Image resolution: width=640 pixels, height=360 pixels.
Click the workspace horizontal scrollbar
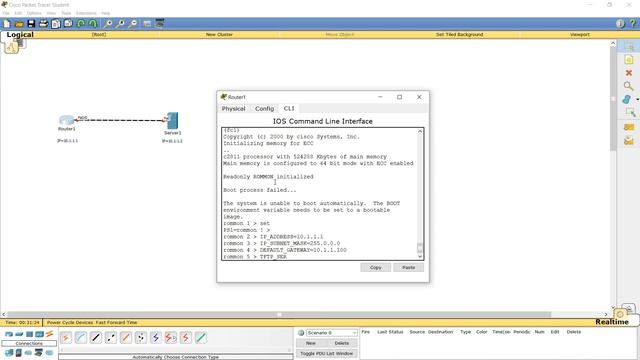(x=279, y=314)
